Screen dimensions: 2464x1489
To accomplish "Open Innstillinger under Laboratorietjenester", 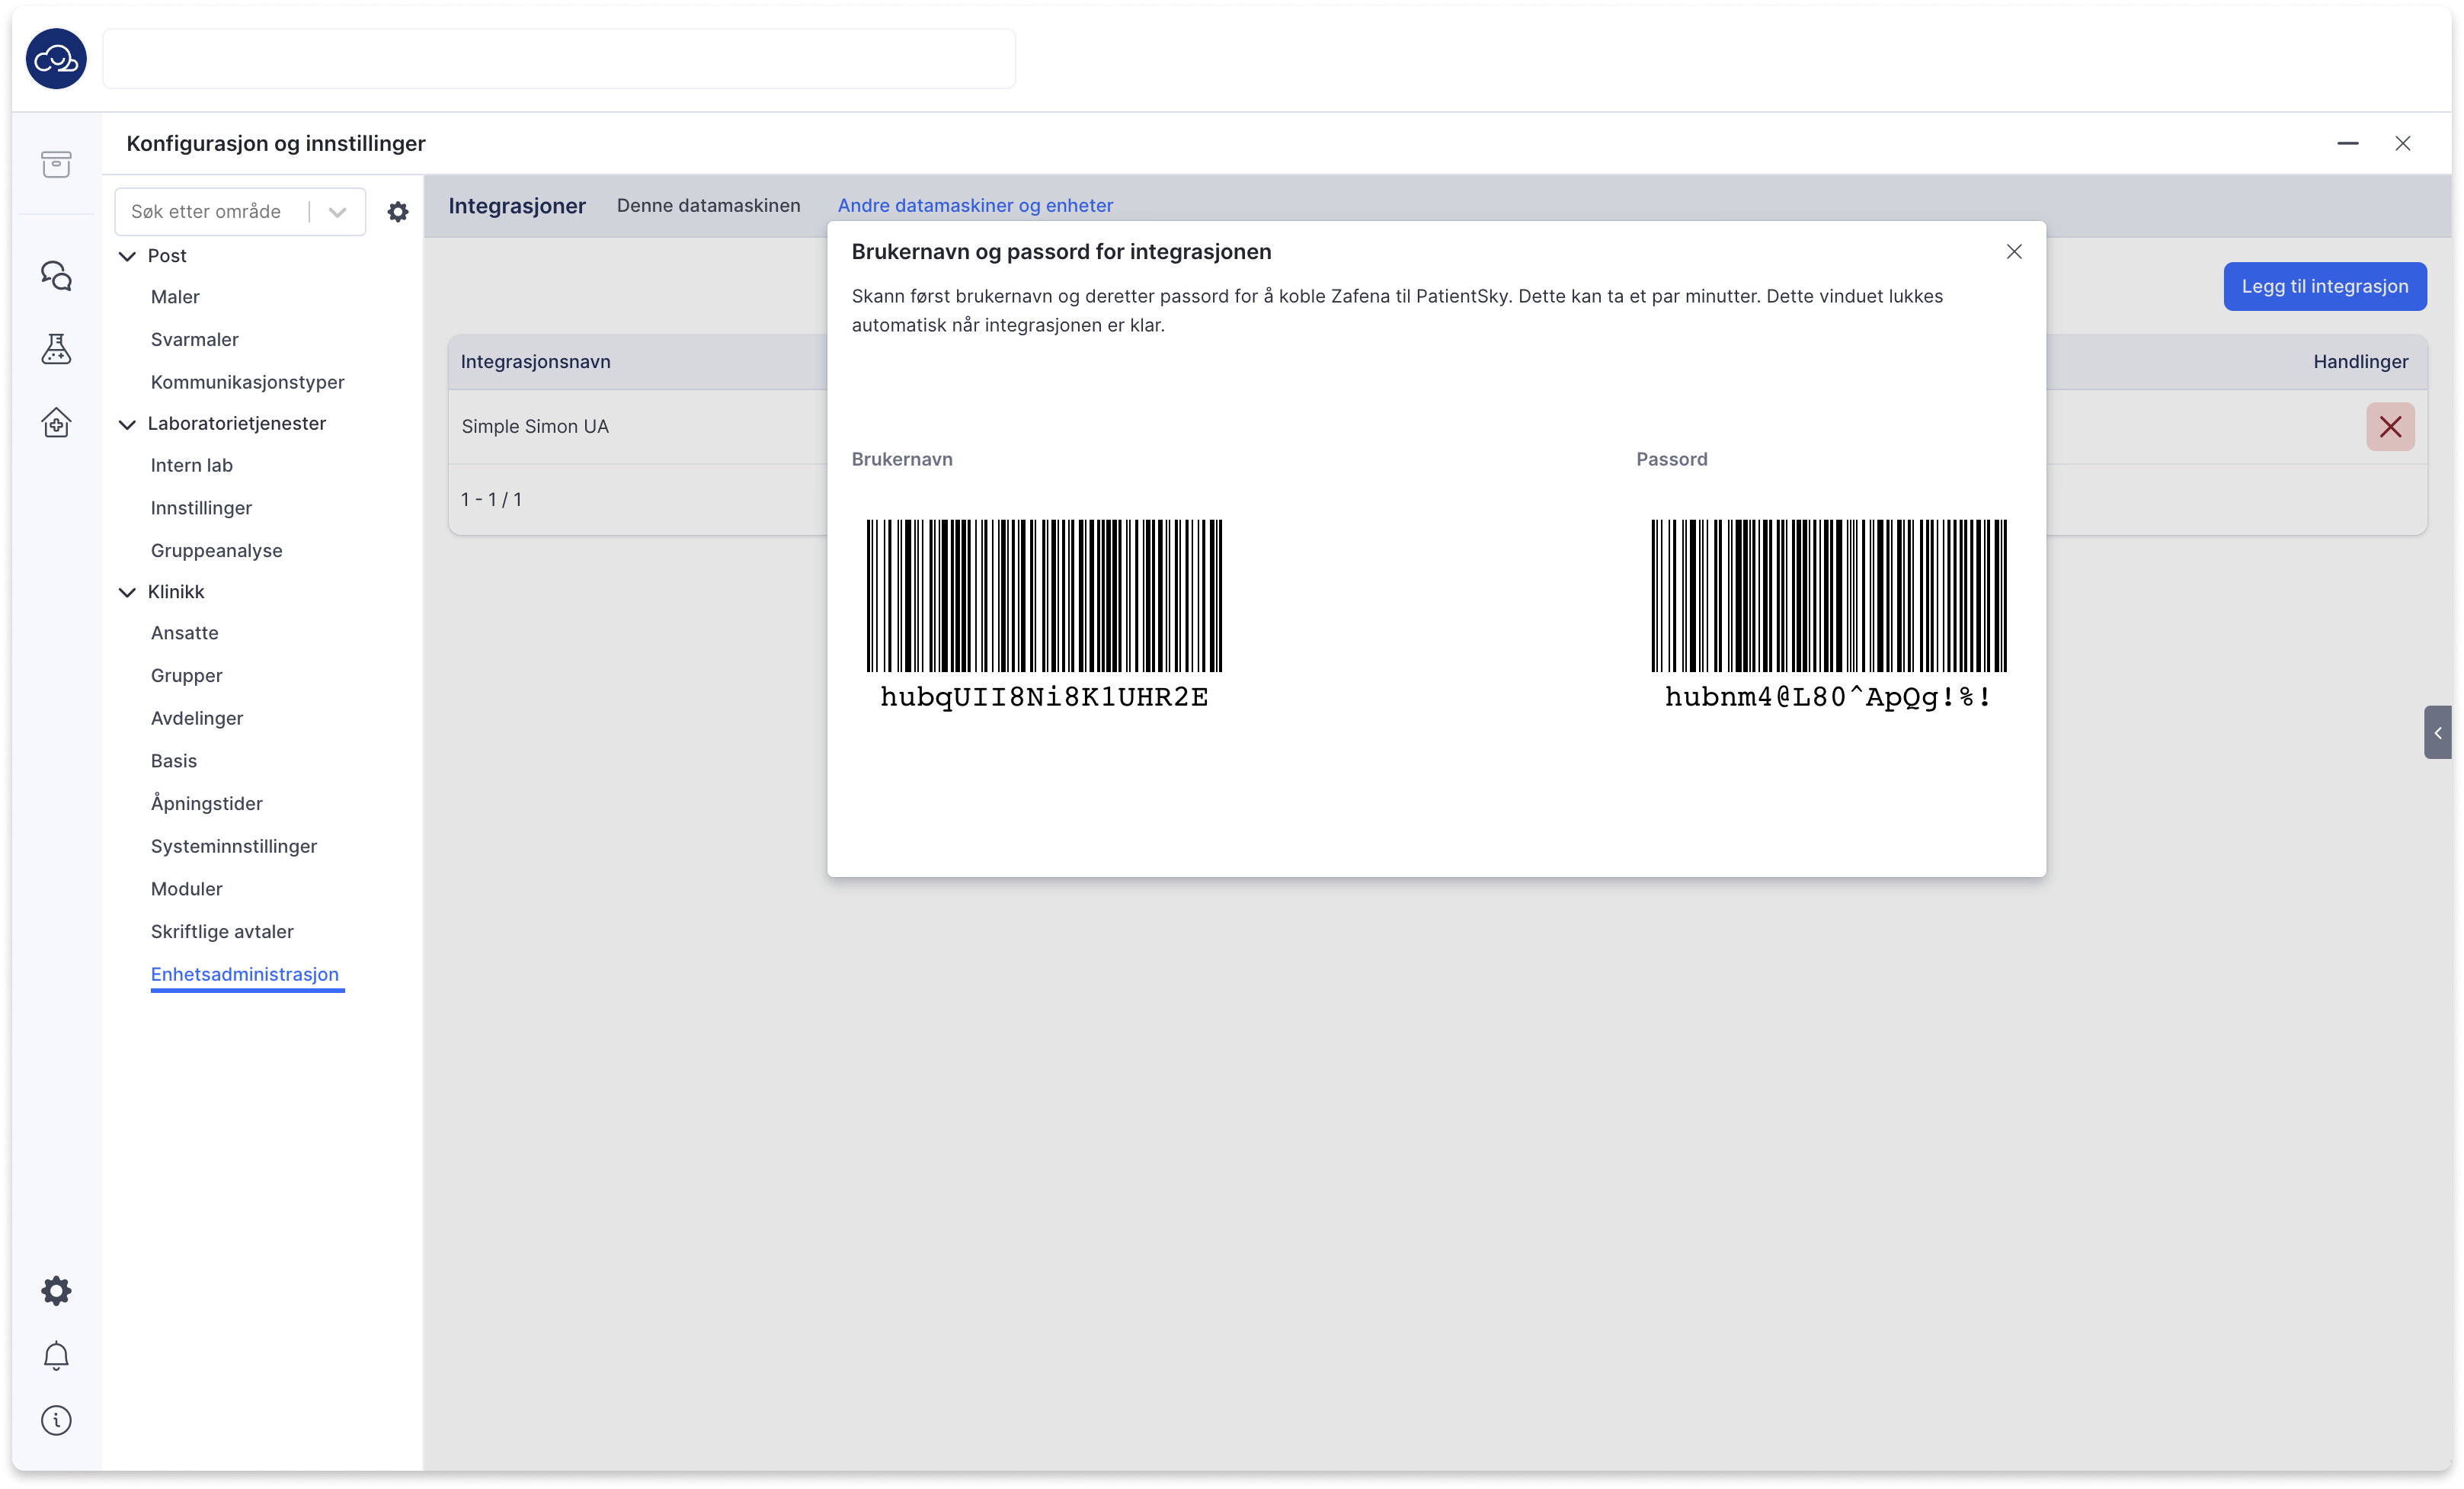I will click(x=201, y=508).
